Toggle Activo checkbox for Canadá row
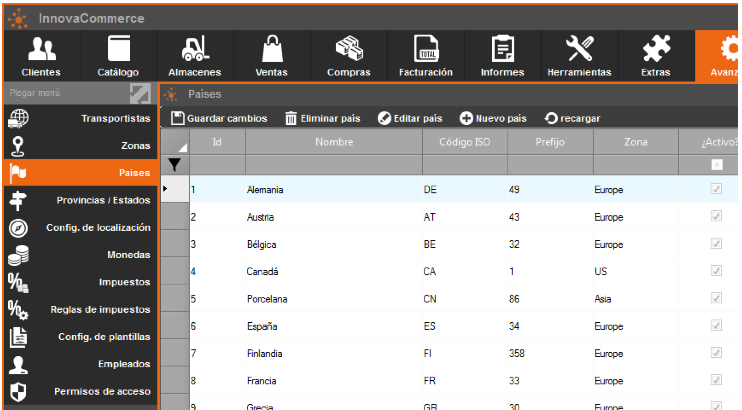Screen dimensions: 742x410 point(715,271)
